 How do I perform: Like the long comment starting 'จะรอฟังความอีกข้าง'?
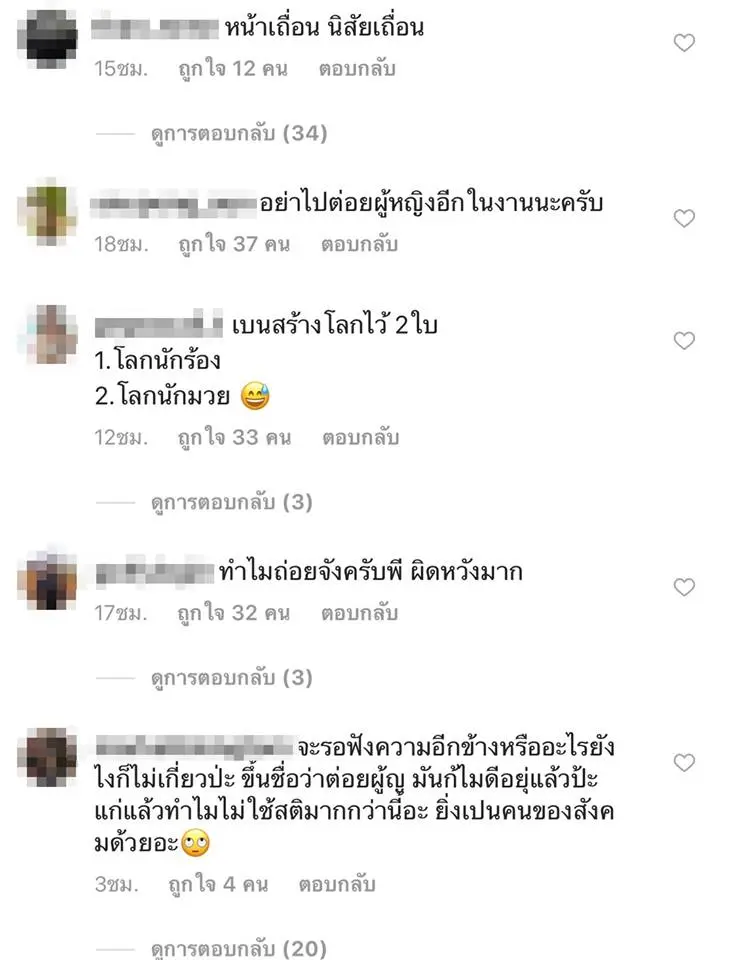click(x=684, y=762)
